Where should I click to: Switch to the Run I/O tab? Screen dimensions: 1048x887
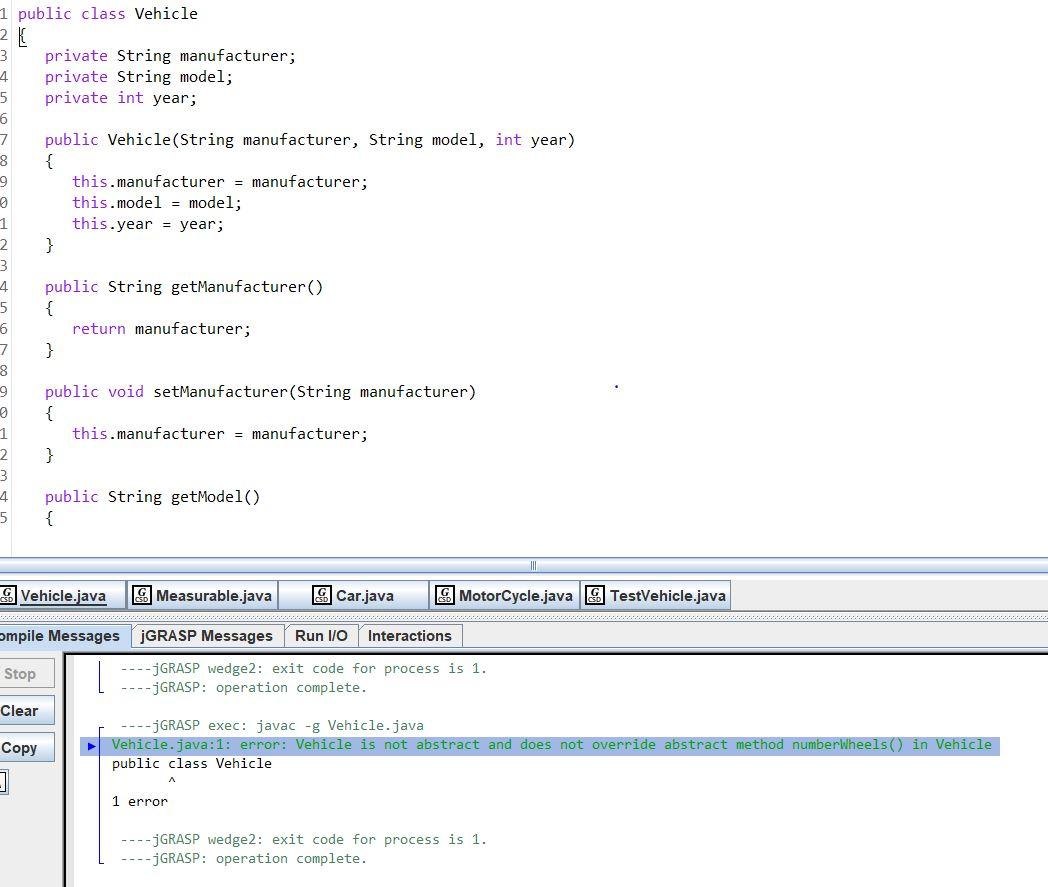(321, 635)
